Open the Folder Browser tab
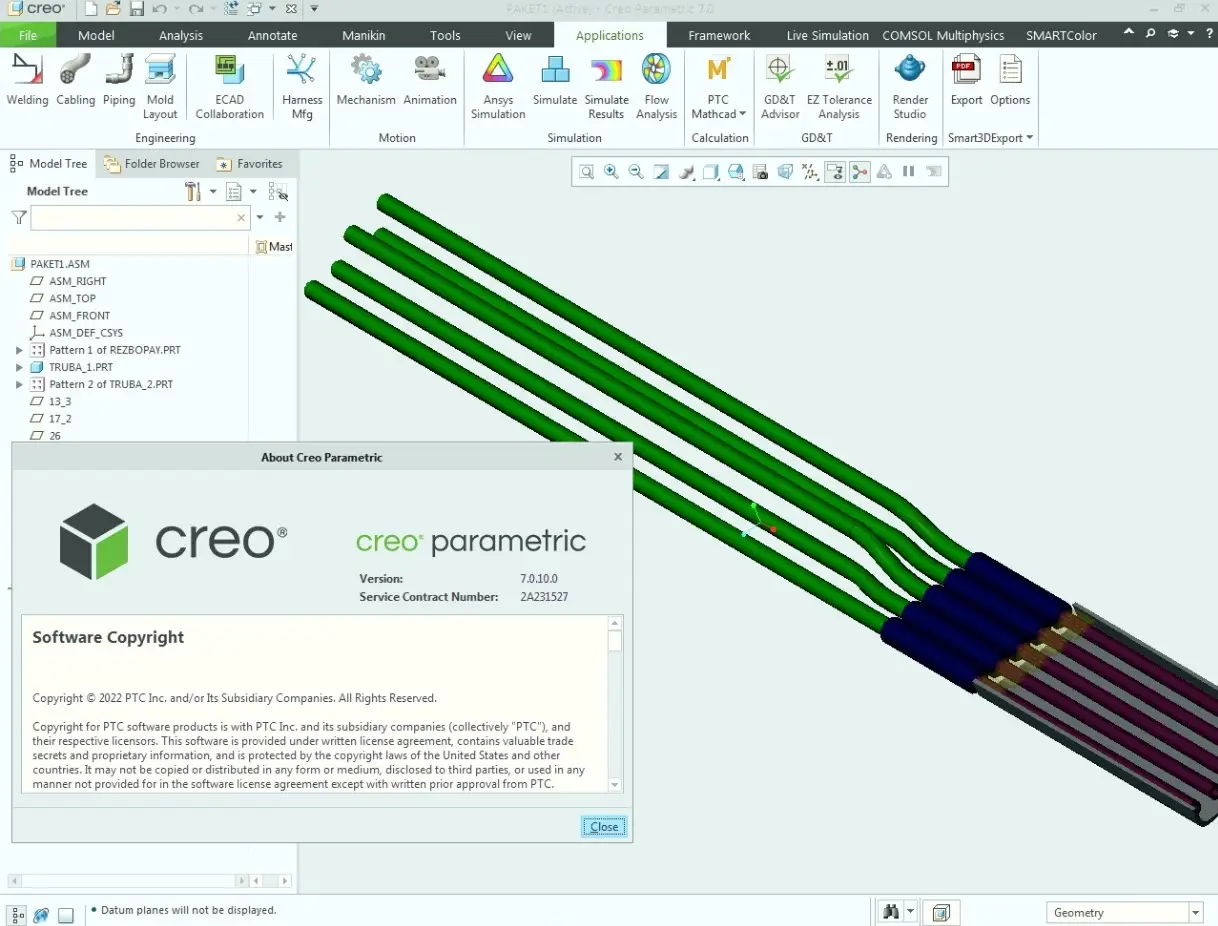The width and height of the screenshot is (1218, 926). (151, 164)
